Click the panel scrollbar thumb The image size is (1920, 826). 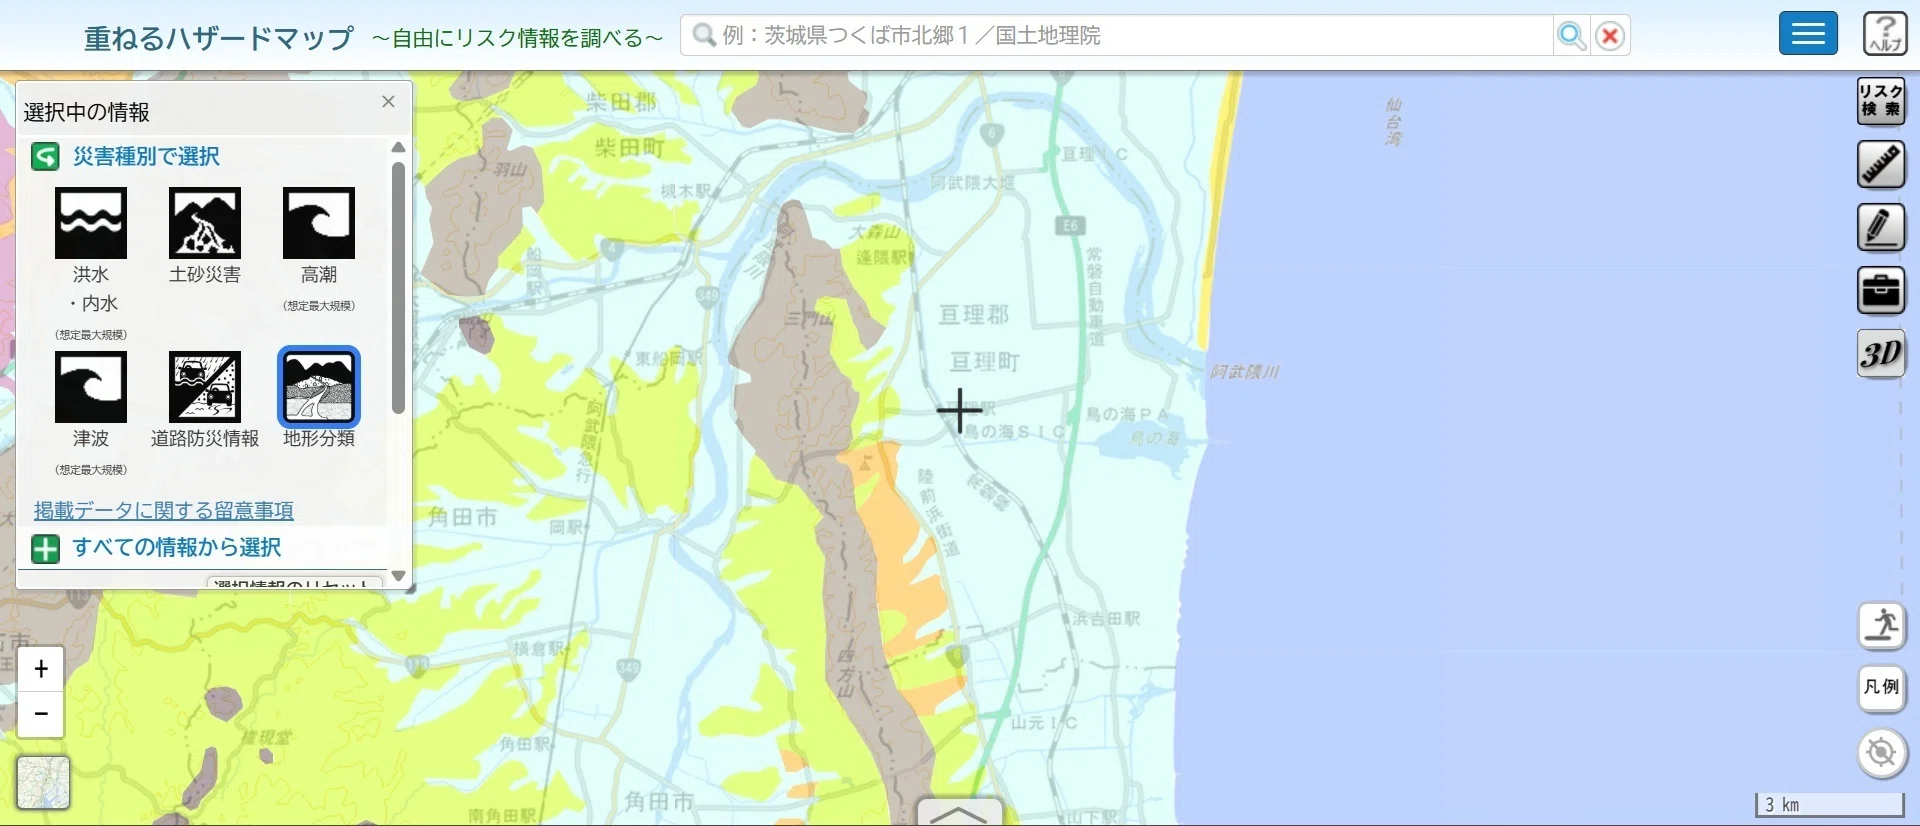(x=398, y=288)
